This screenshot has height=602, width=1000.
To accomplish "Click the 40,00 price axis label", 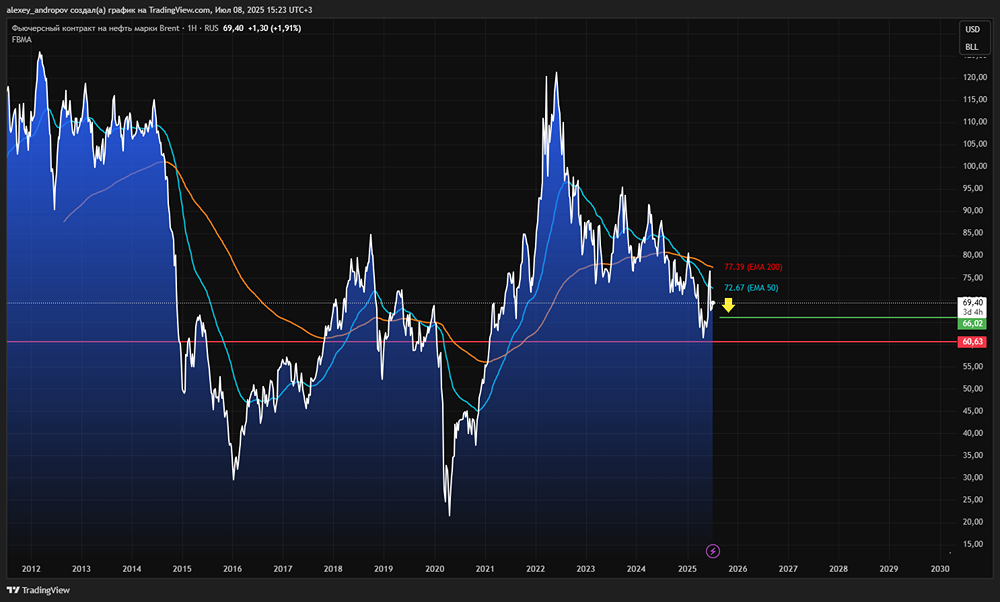I will 973,433.
